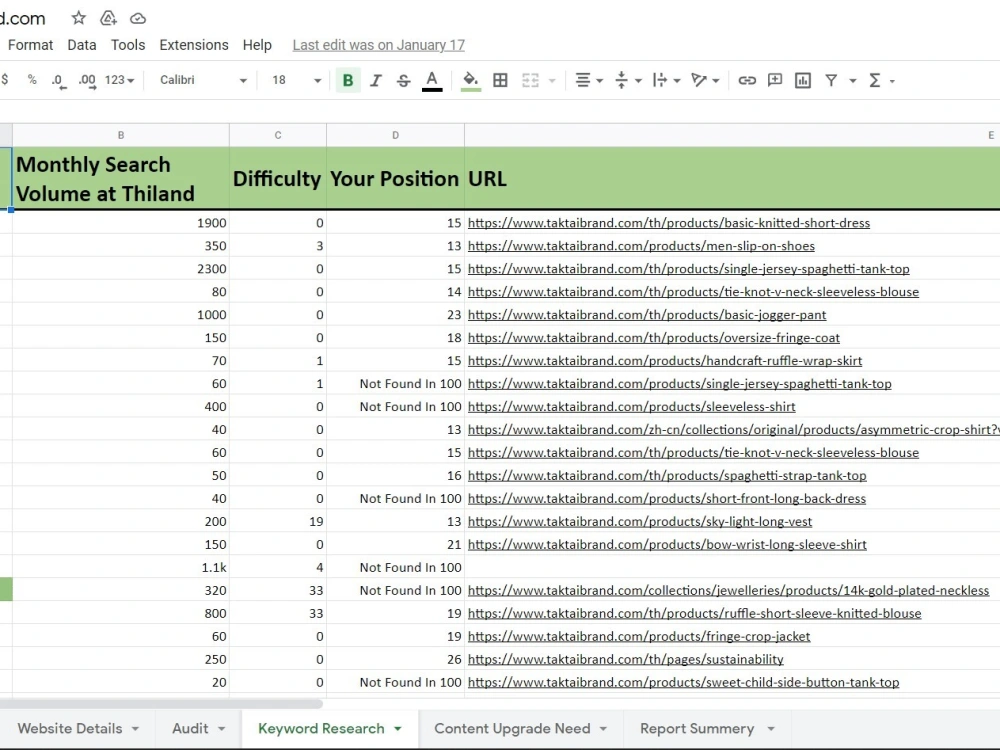The width and height of the screenshot is (1000, 750).
Task: Check the cloud save status icon
Action: tap(138, 18)
